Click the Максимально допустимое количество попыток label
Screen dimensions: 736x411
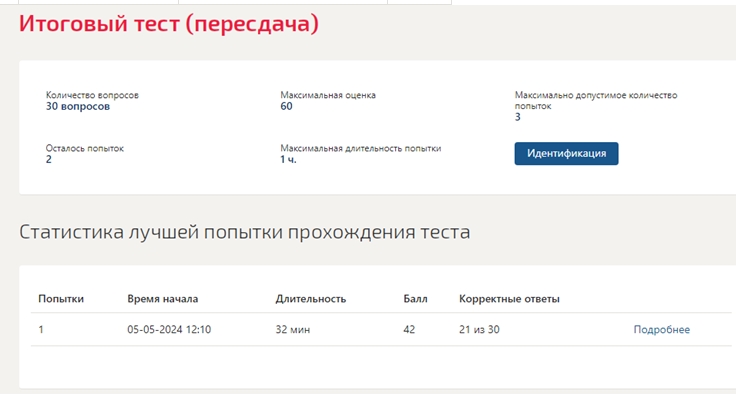pos(596,100)
